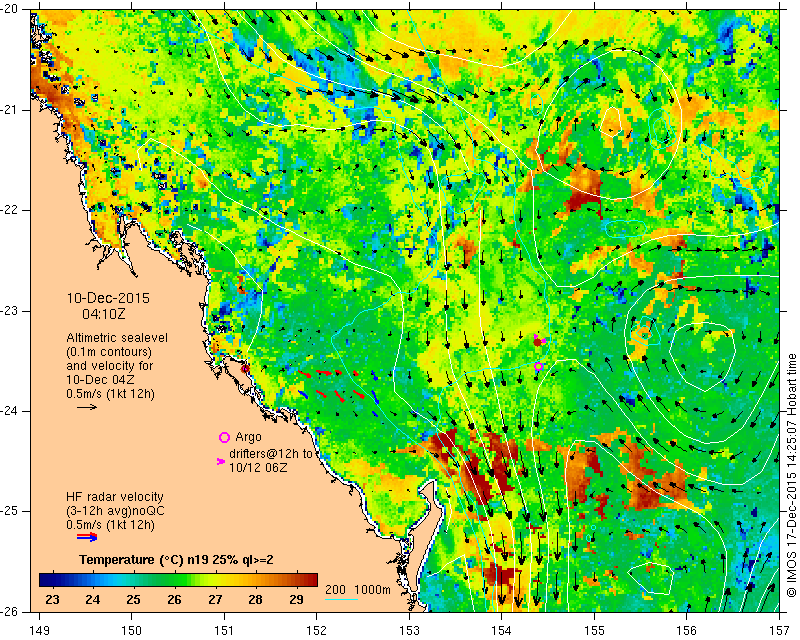Image resolution: width=800 pixels, height=640 pixels.
Task: Click the black altimetric velocity legend arrow
Action: tap(87, 407)
